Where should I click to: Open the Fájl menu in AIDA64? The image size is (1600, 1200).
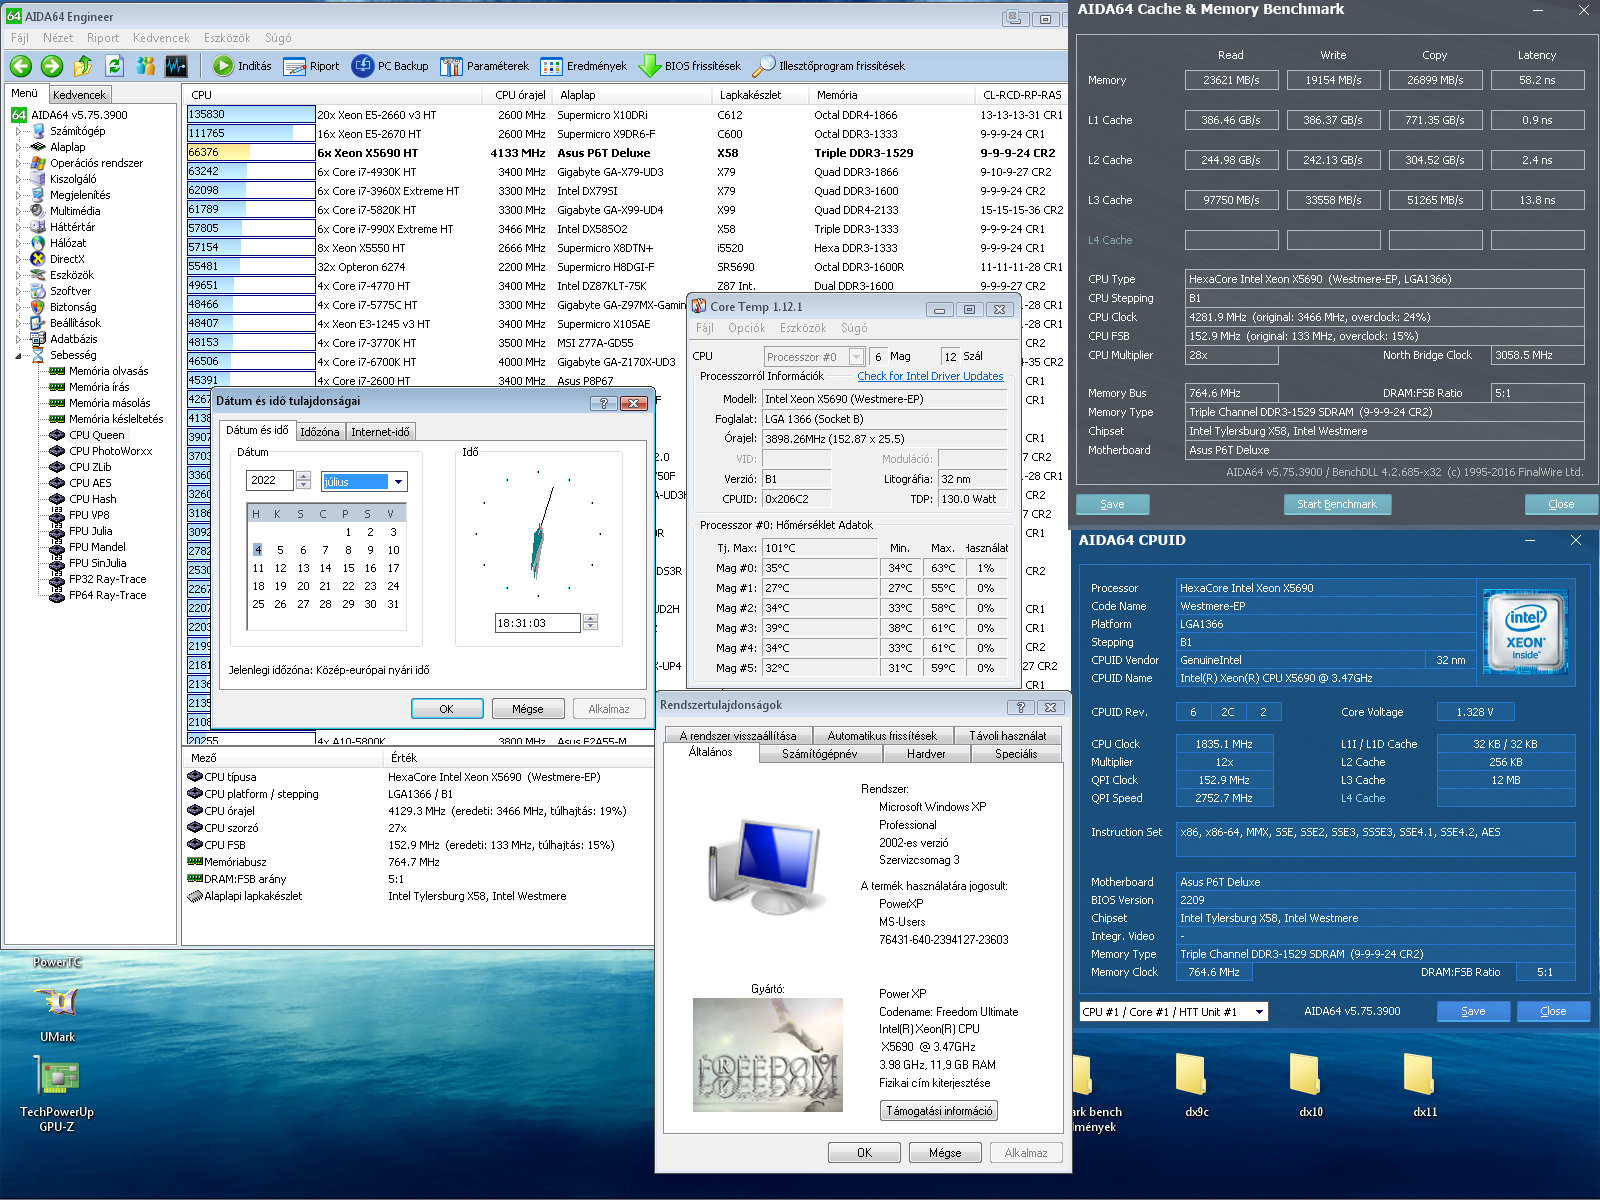tap(20, 38)
